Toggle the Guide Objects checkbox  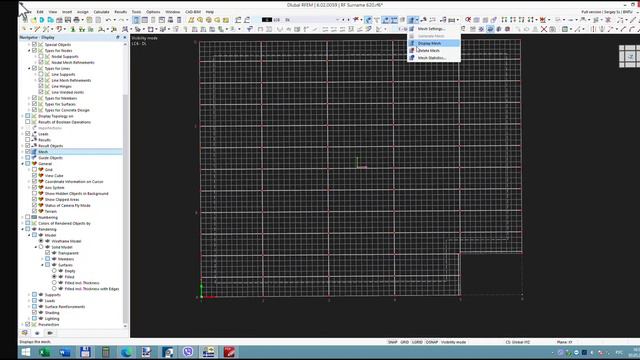click(x=28, y=158)
